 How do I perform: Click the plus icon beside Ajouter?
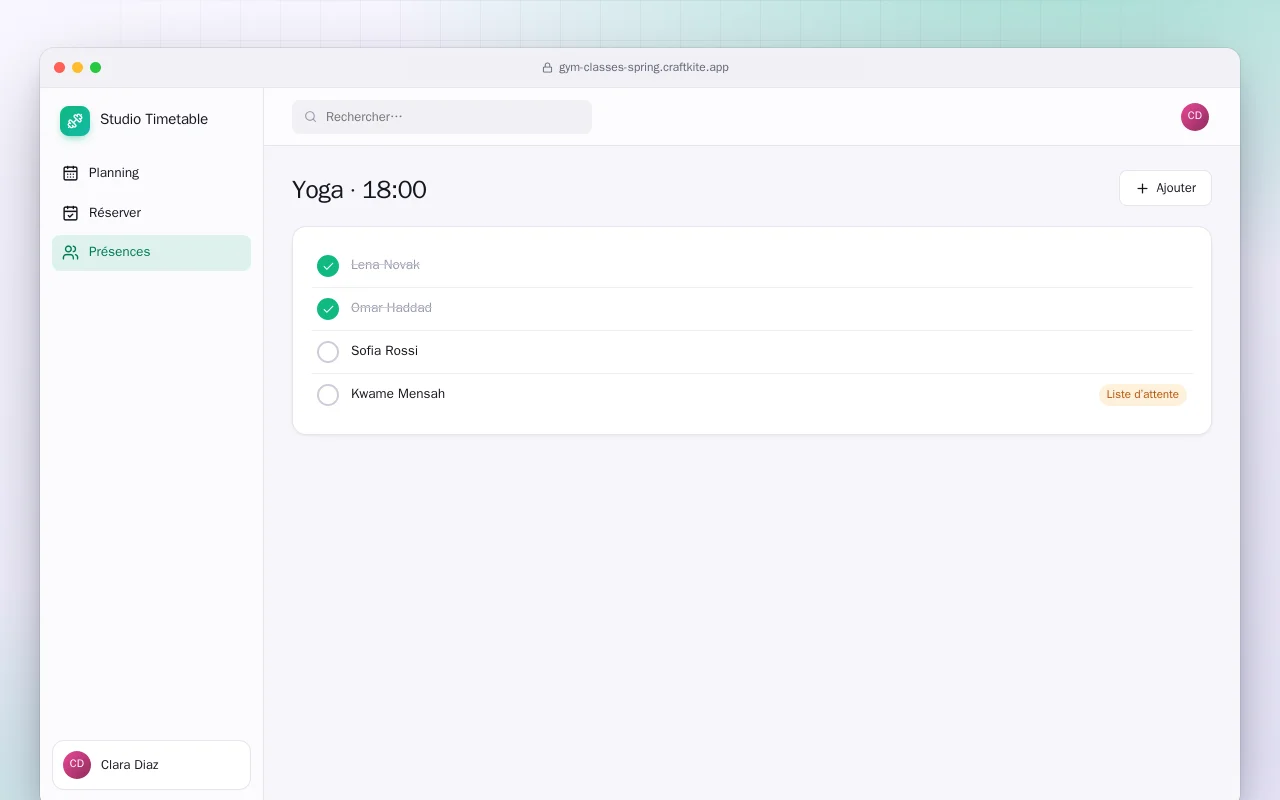click(1142, 188)
